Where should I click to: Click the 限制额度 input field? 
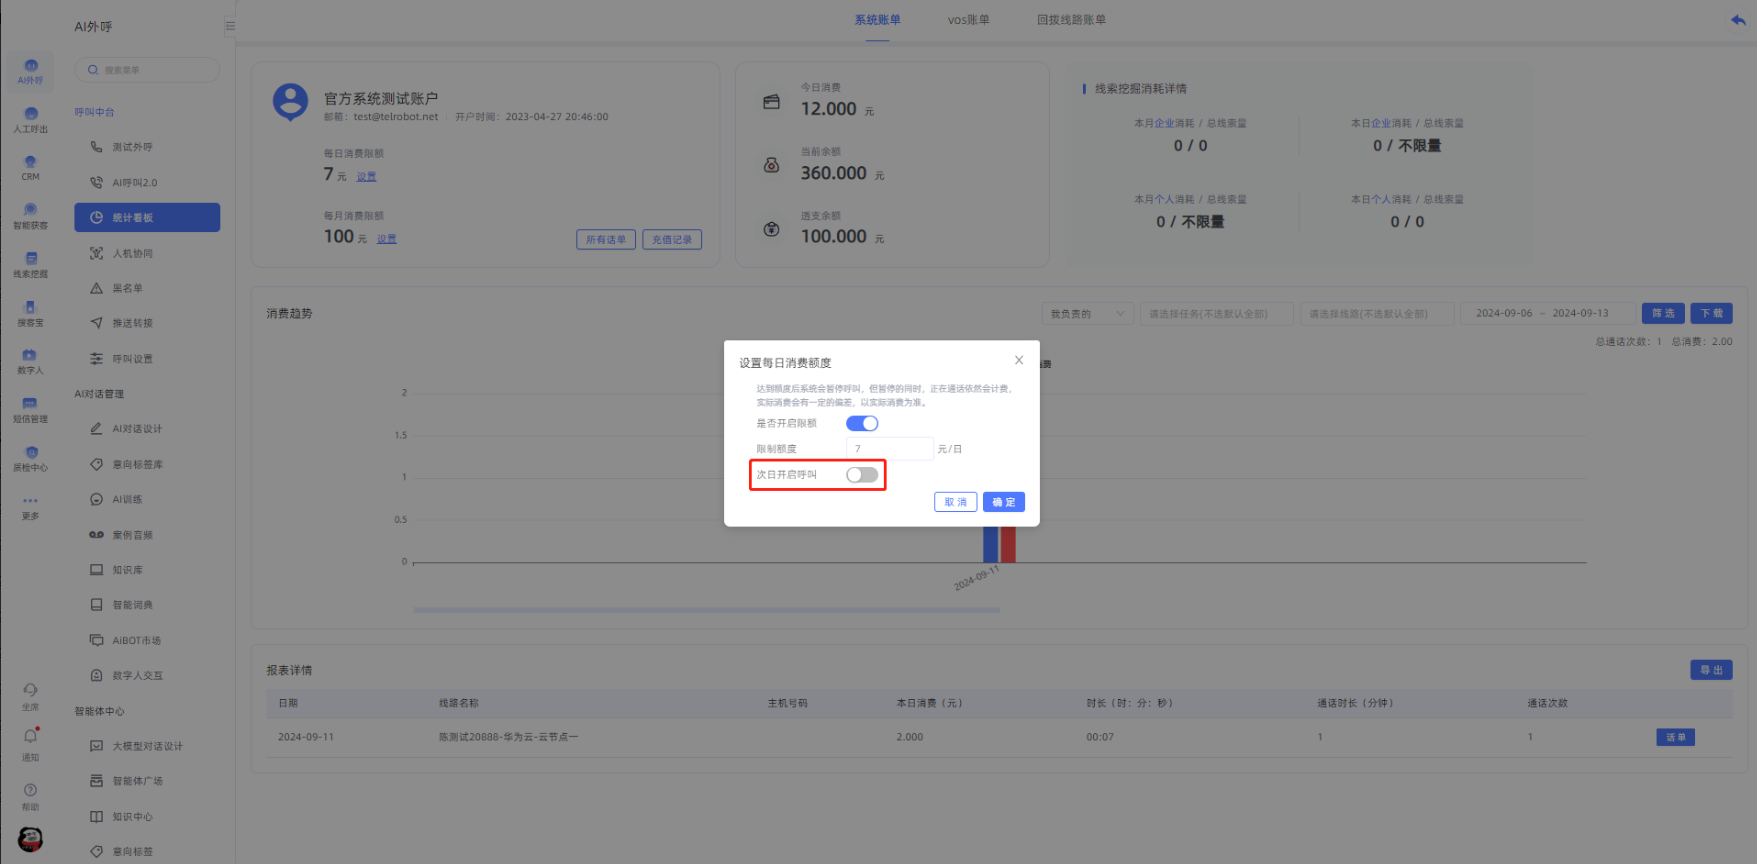coord(889,449)
